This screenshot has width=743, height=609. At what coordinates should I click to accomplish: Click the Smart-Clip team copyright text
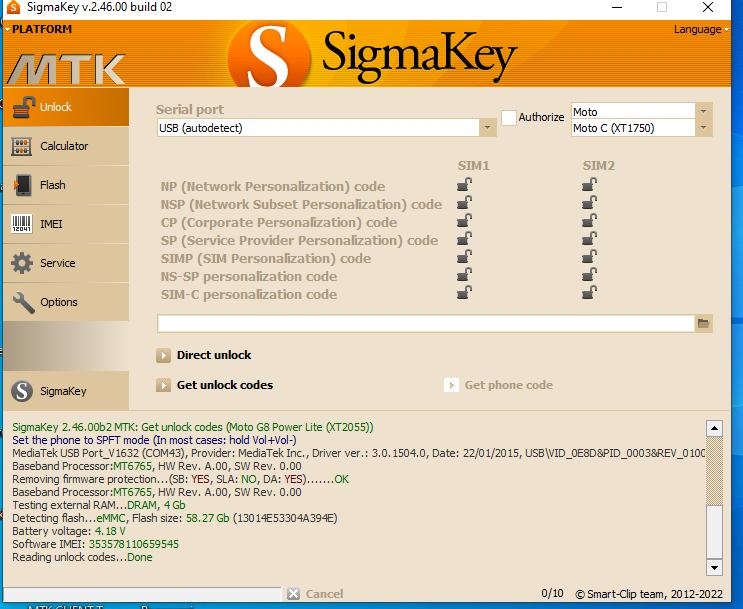tap(649, 594)
